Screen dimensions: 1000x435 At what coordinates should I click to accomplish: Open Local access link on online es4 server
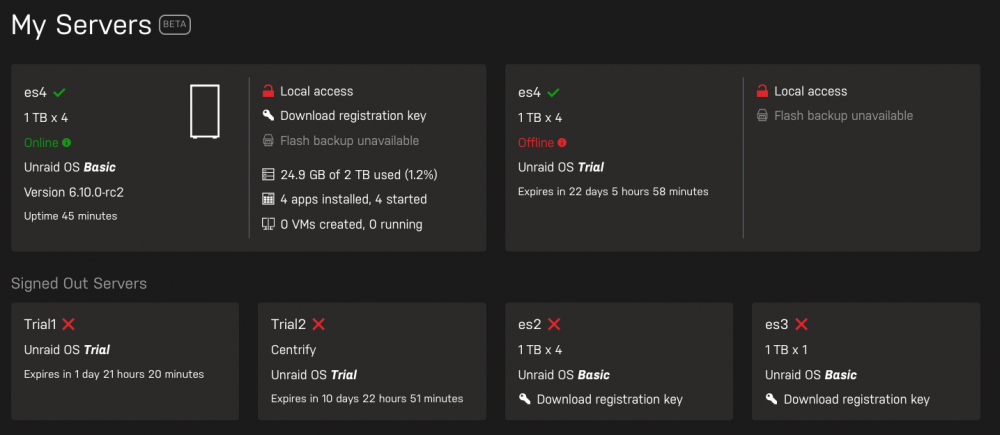coord(316,91)
